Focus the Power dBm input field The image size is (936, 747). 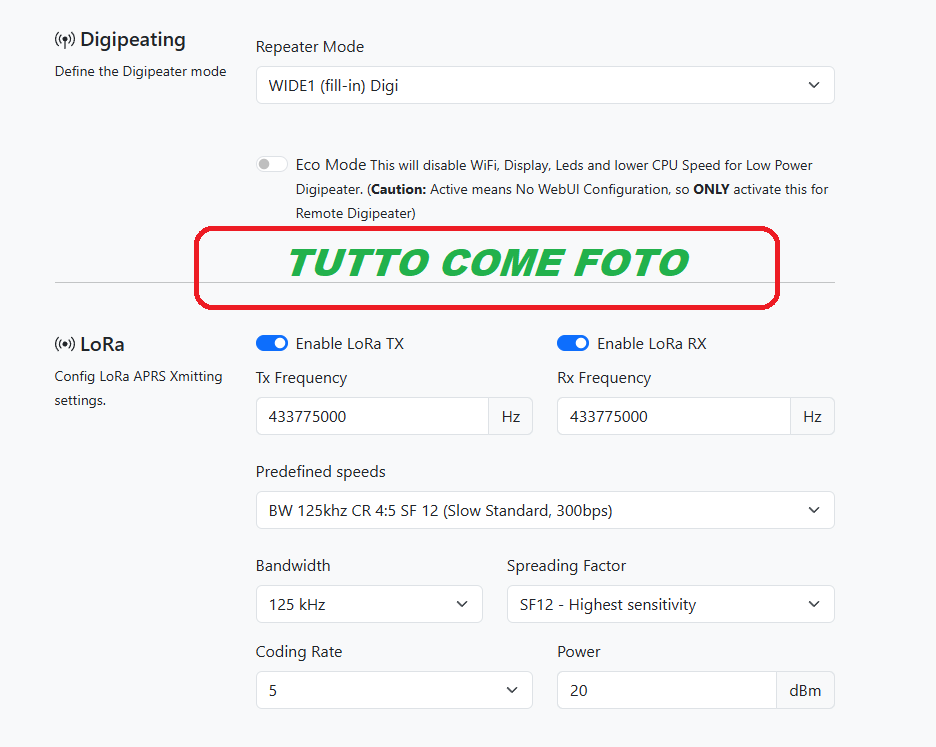pyautogui.click(x=666, y=691)
